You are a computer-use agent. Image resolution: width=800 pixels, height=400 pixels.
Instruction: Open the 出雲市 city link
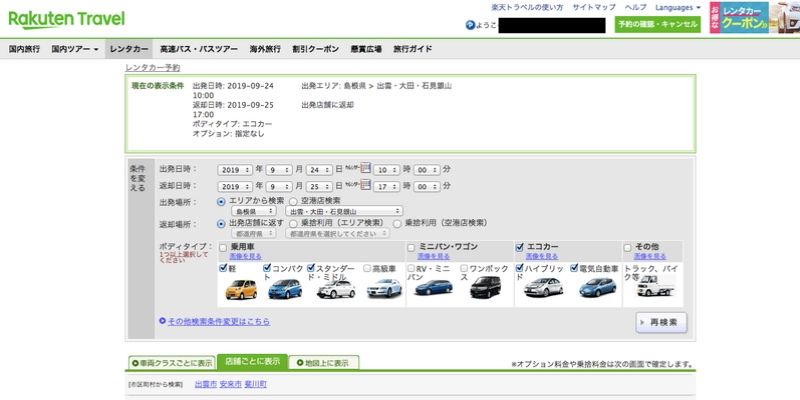206,384
